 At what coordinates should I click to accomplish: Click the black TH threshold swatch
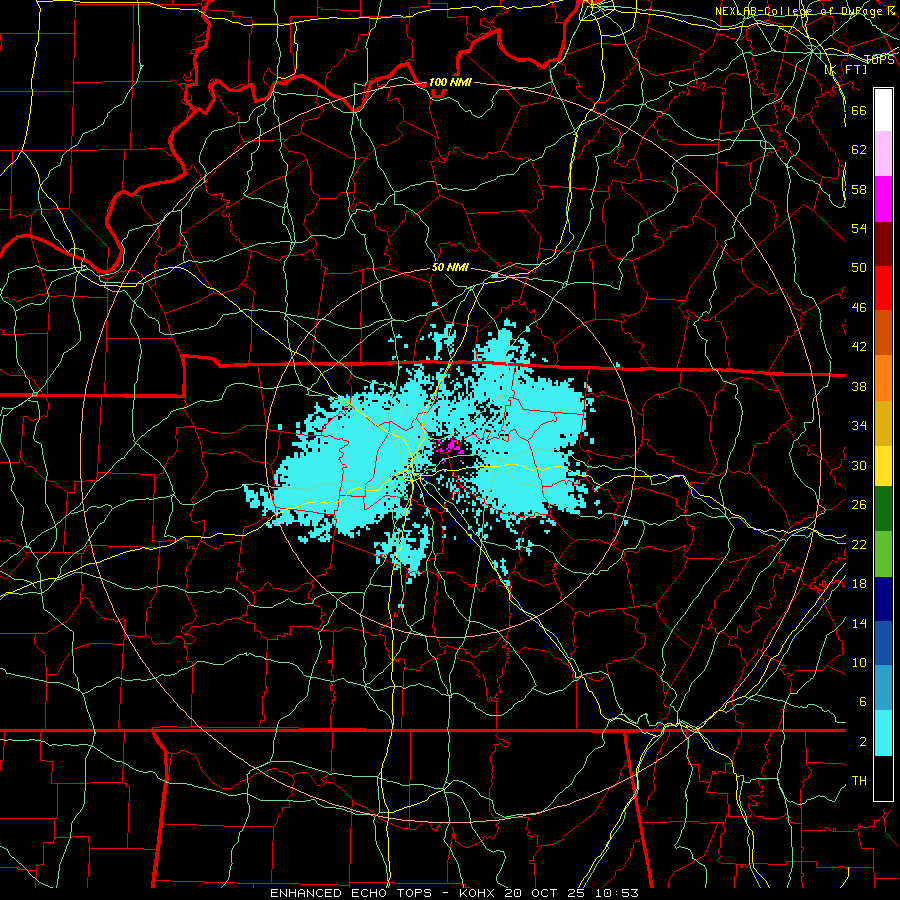883,778
